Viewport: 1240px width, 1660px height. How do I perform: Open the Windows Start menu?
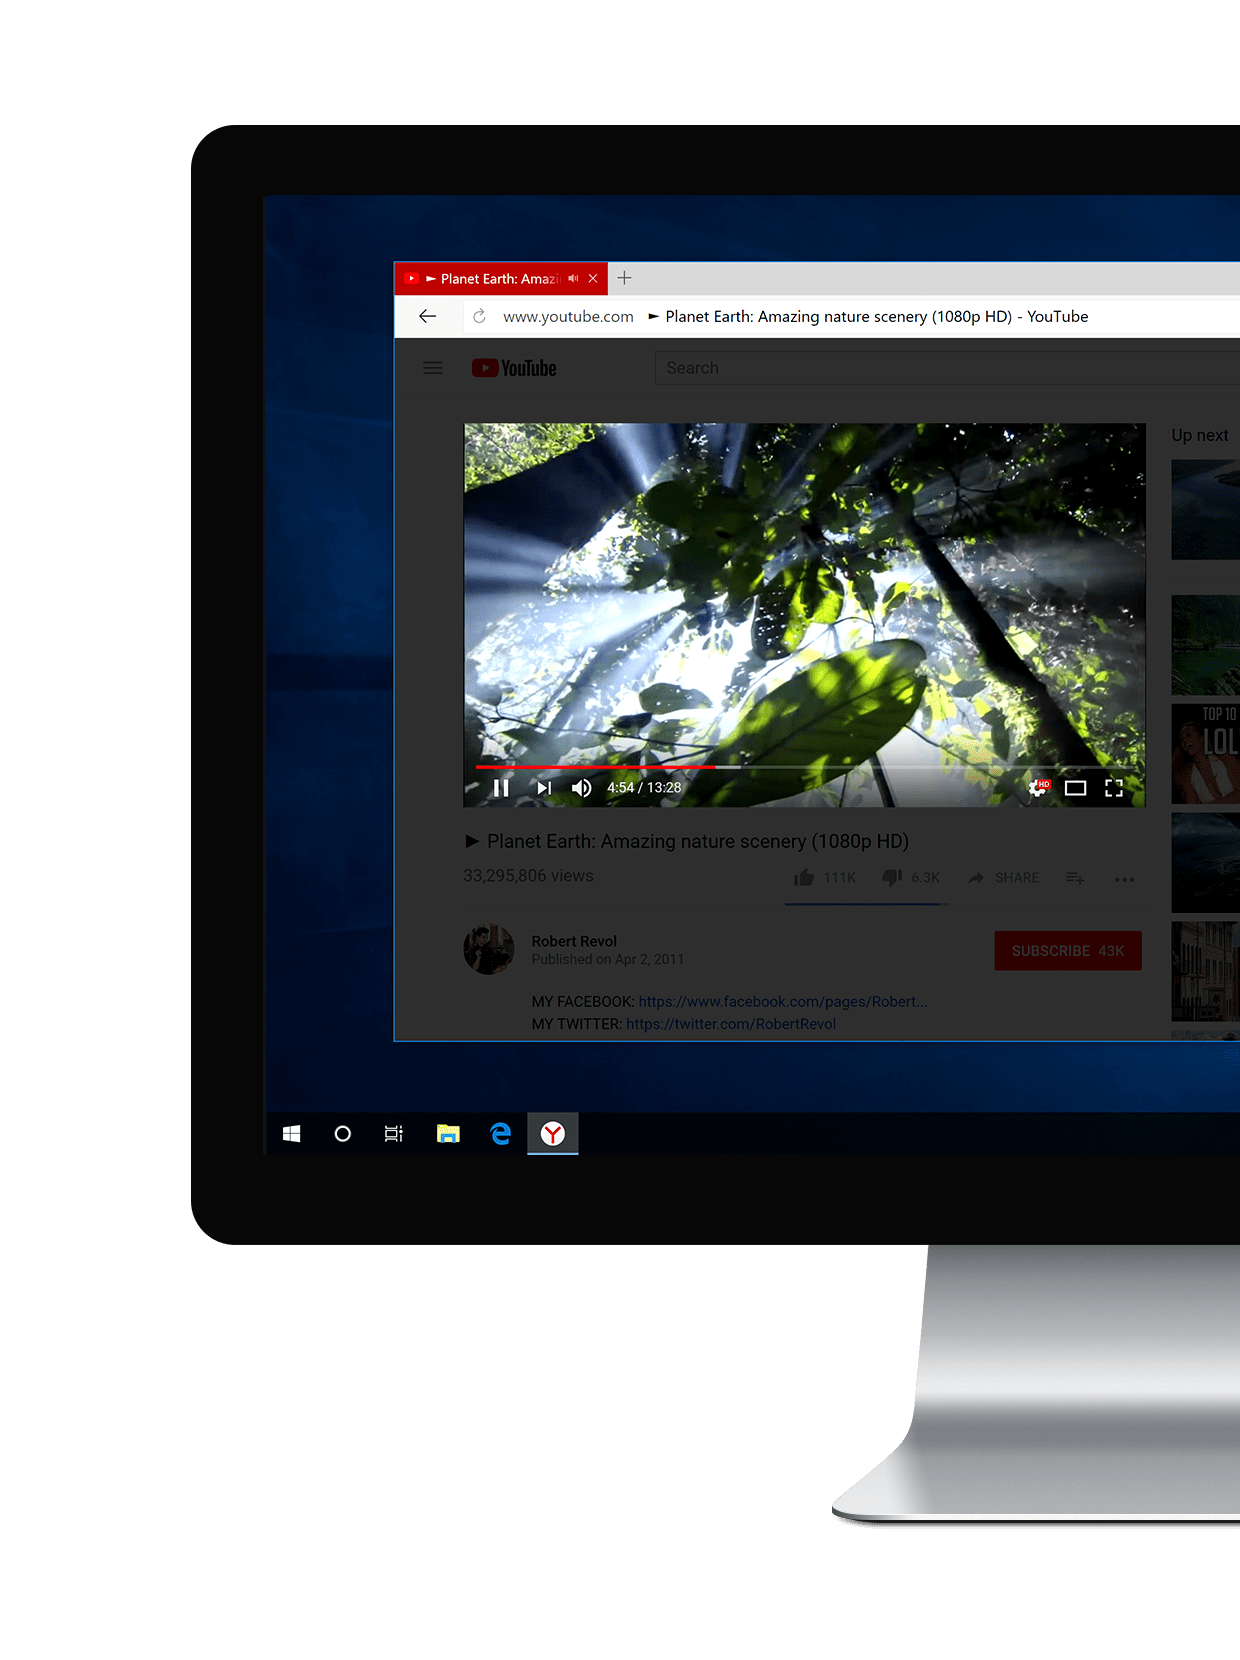point(291,1133)
